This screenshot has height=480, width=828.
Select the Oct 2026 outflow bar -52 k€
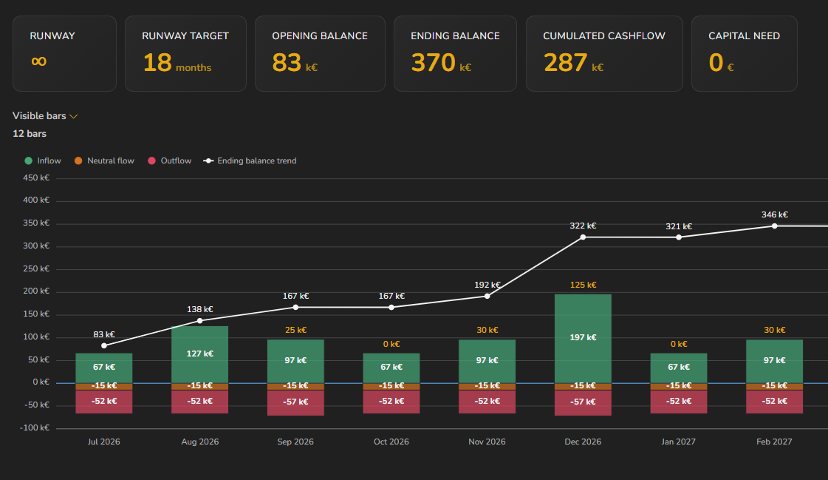pos(391,401)
